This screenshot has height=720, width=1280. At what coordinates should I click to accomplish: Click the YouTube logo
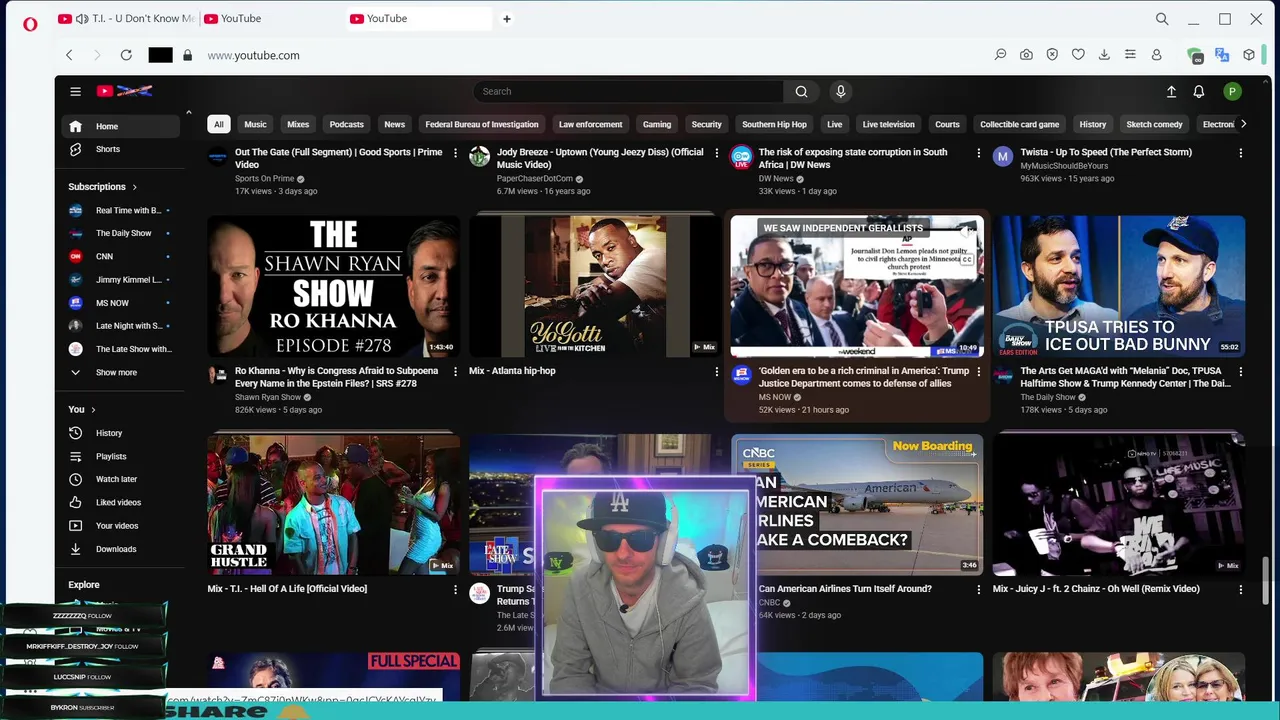(124, 91)
